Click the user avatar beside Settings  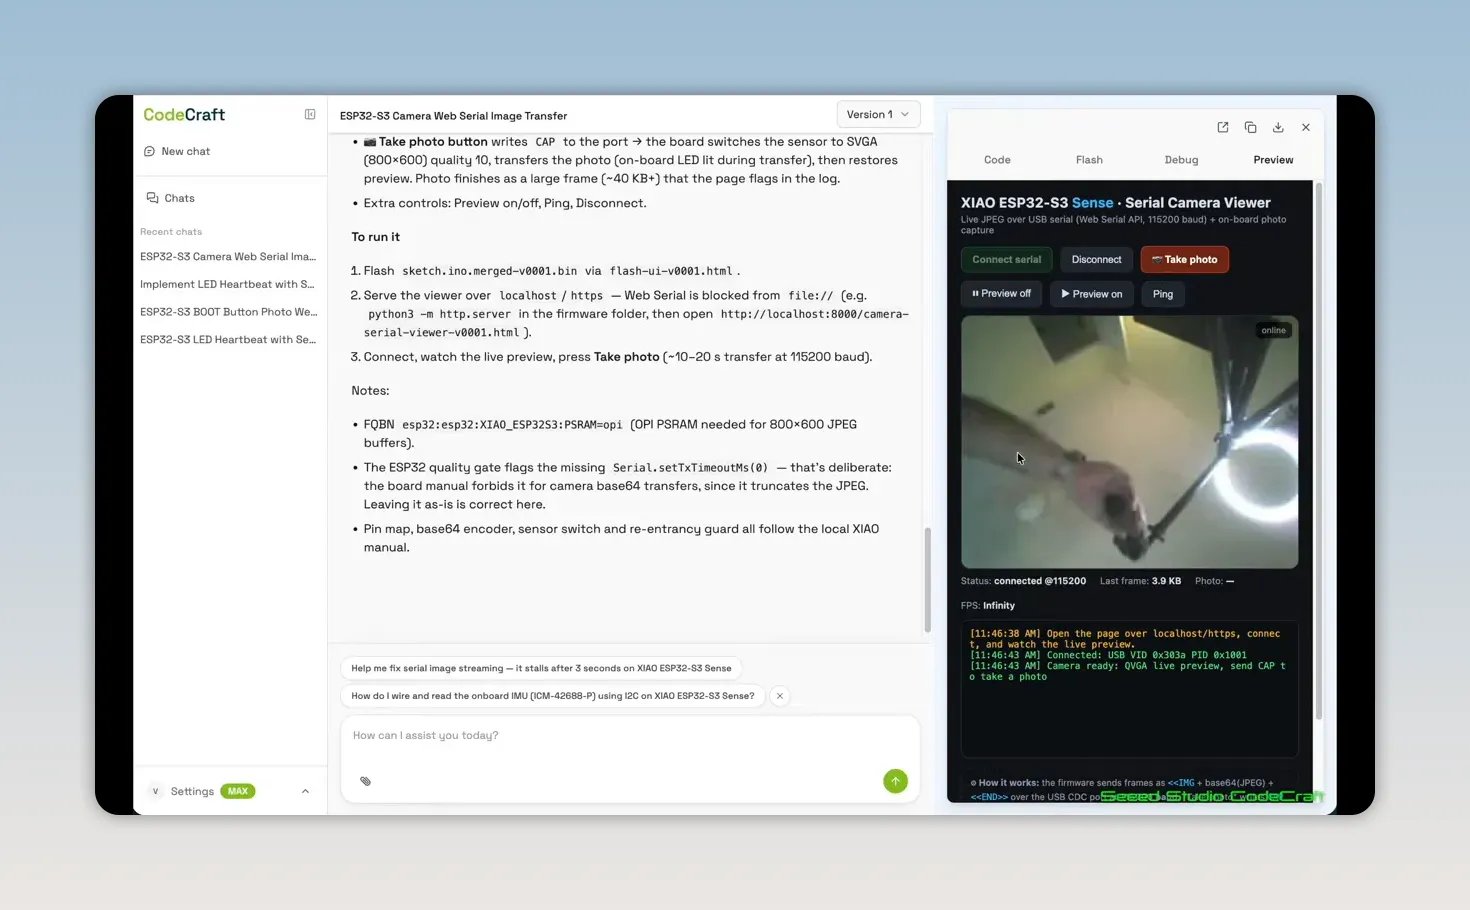click(x=155, y=791)
